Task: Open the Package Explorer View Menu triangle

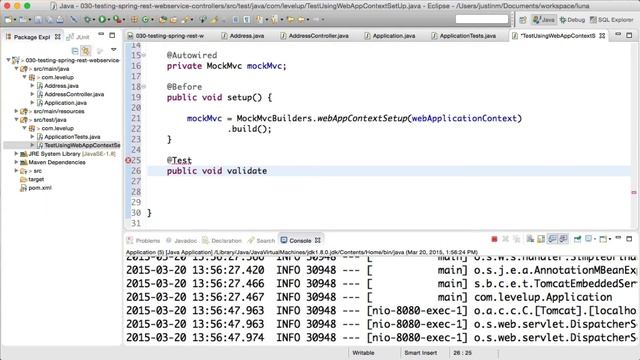Action: [113, 50]
